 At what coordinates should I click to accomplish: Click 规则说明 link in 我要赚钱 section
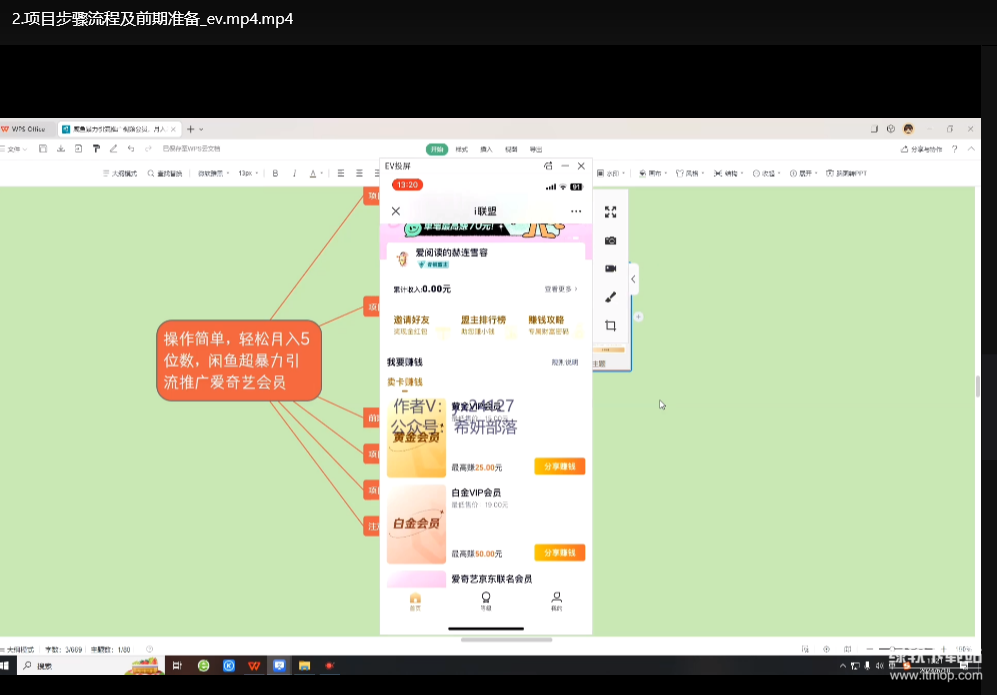tap(565, 362)
